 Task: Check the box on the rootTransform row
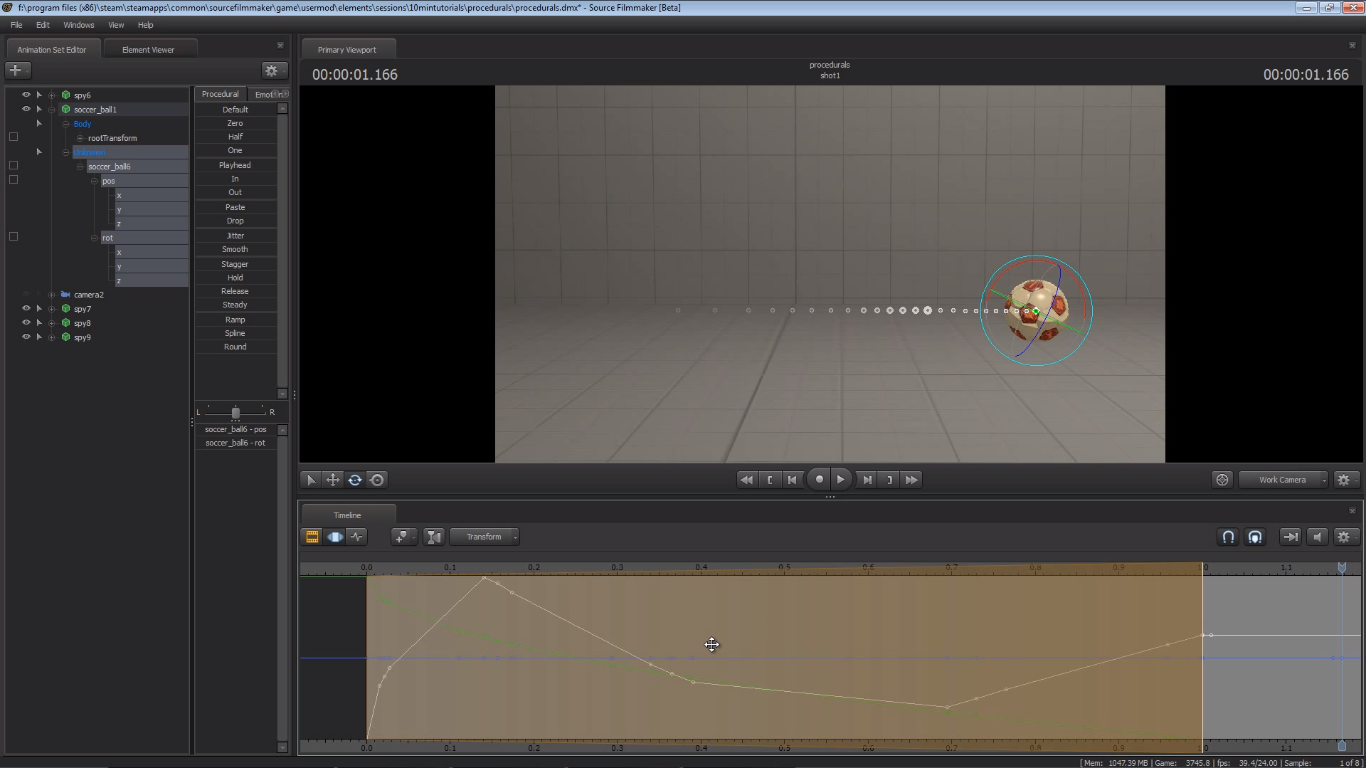point(13,137)
